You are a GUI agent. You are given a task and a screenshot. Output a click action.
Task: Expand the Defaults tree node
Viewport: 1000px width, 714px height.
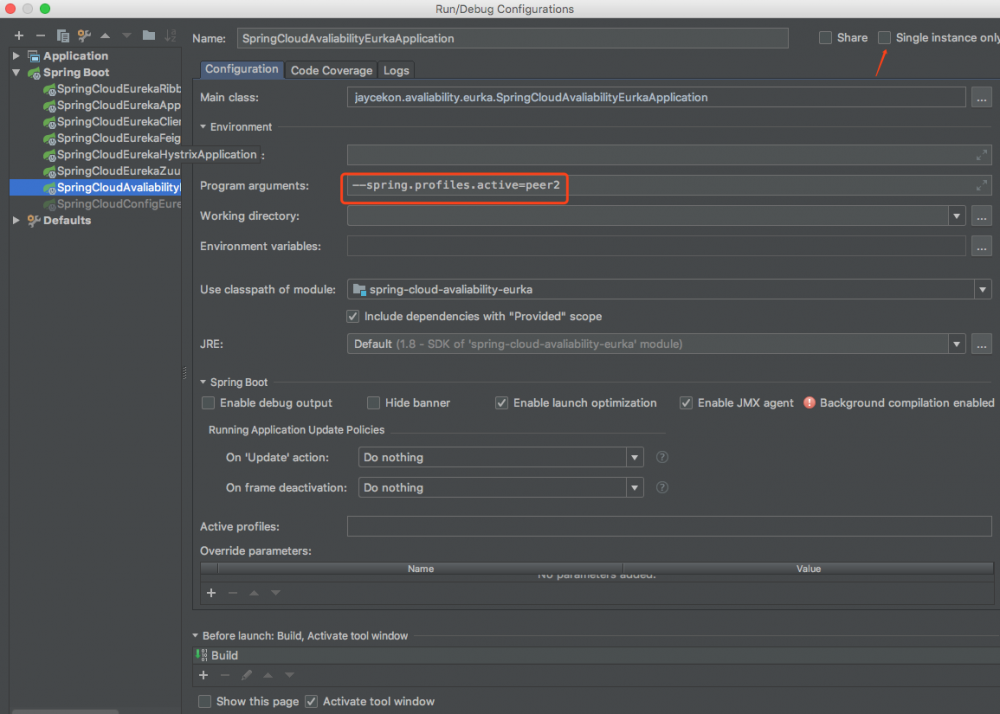(x=16, y=221)
